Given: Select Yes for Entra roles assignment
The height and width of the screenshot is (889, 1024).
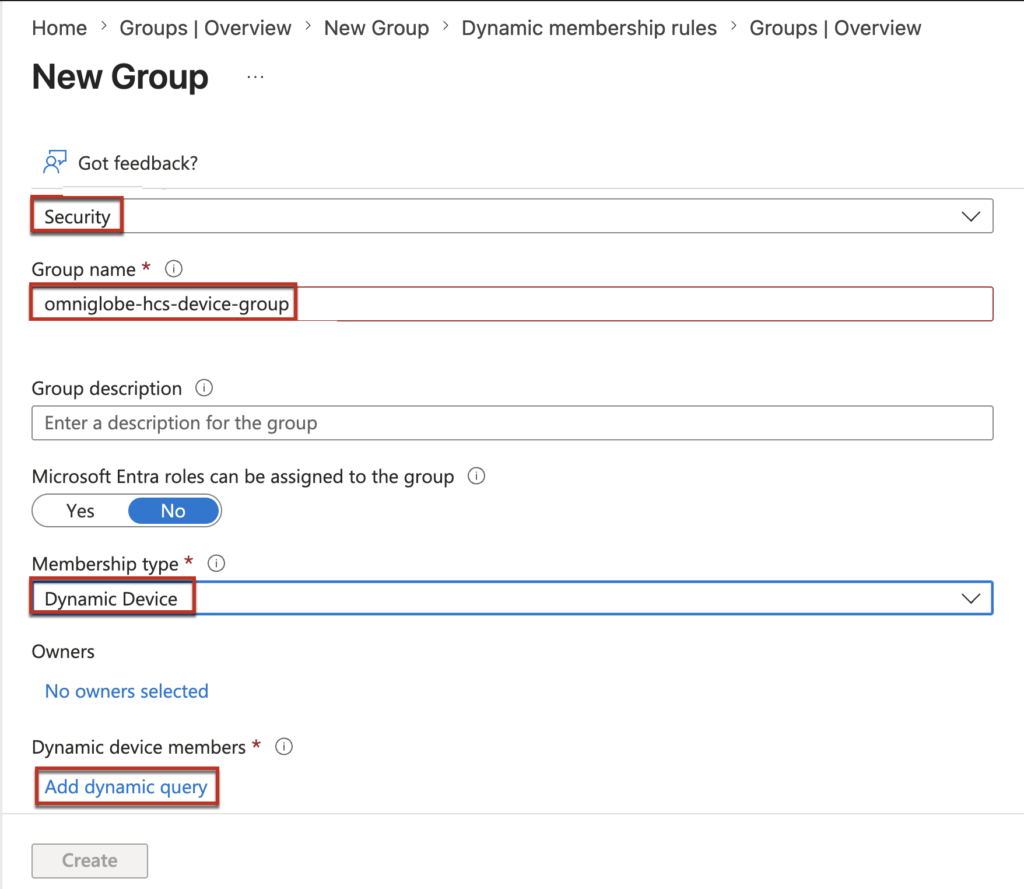Looking at the screenshot, I should (80, 511).
